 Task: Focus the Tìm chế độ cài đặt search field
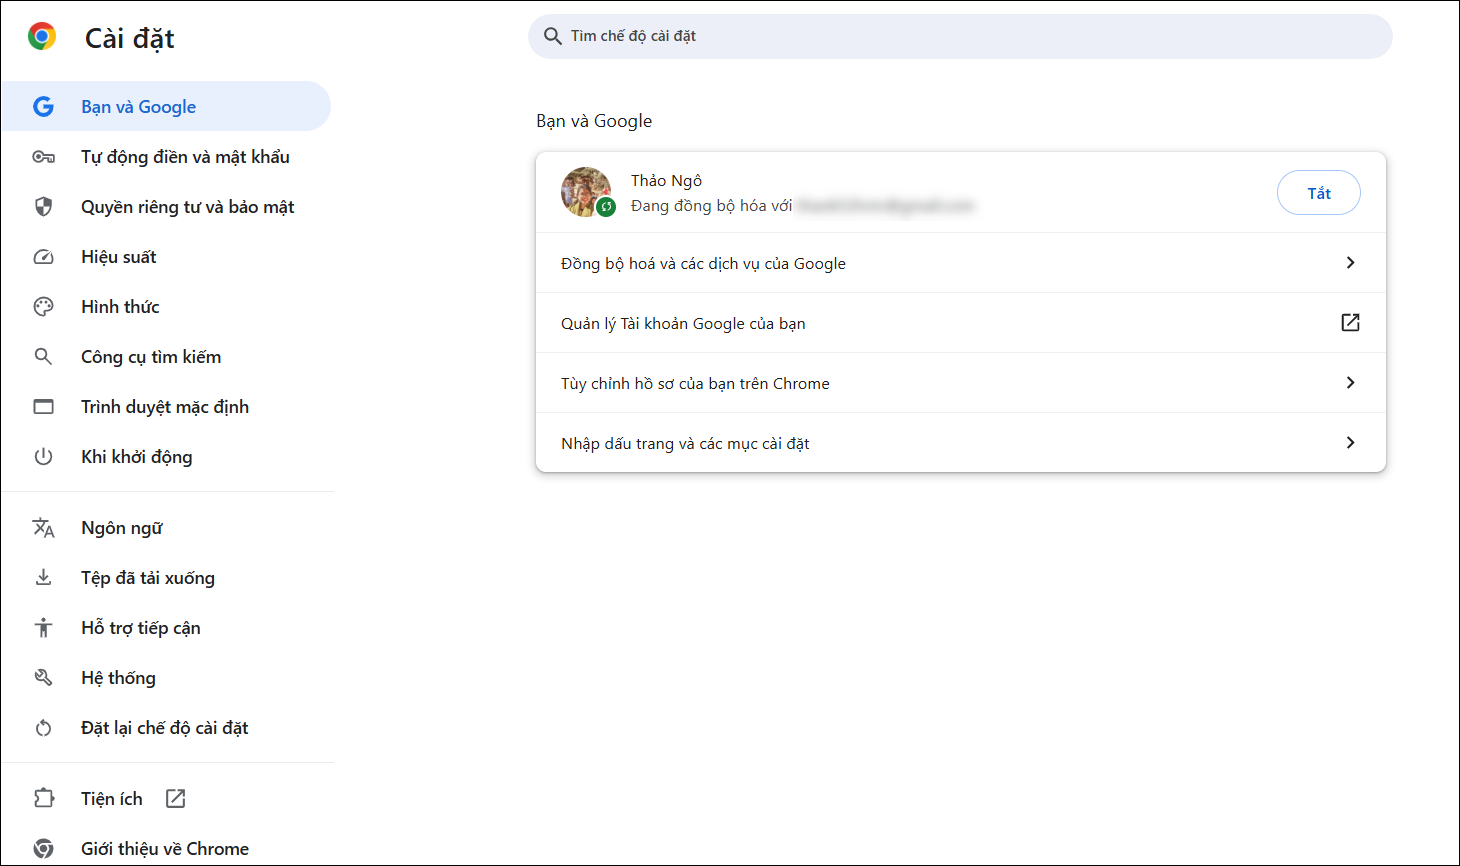(960, 36)
